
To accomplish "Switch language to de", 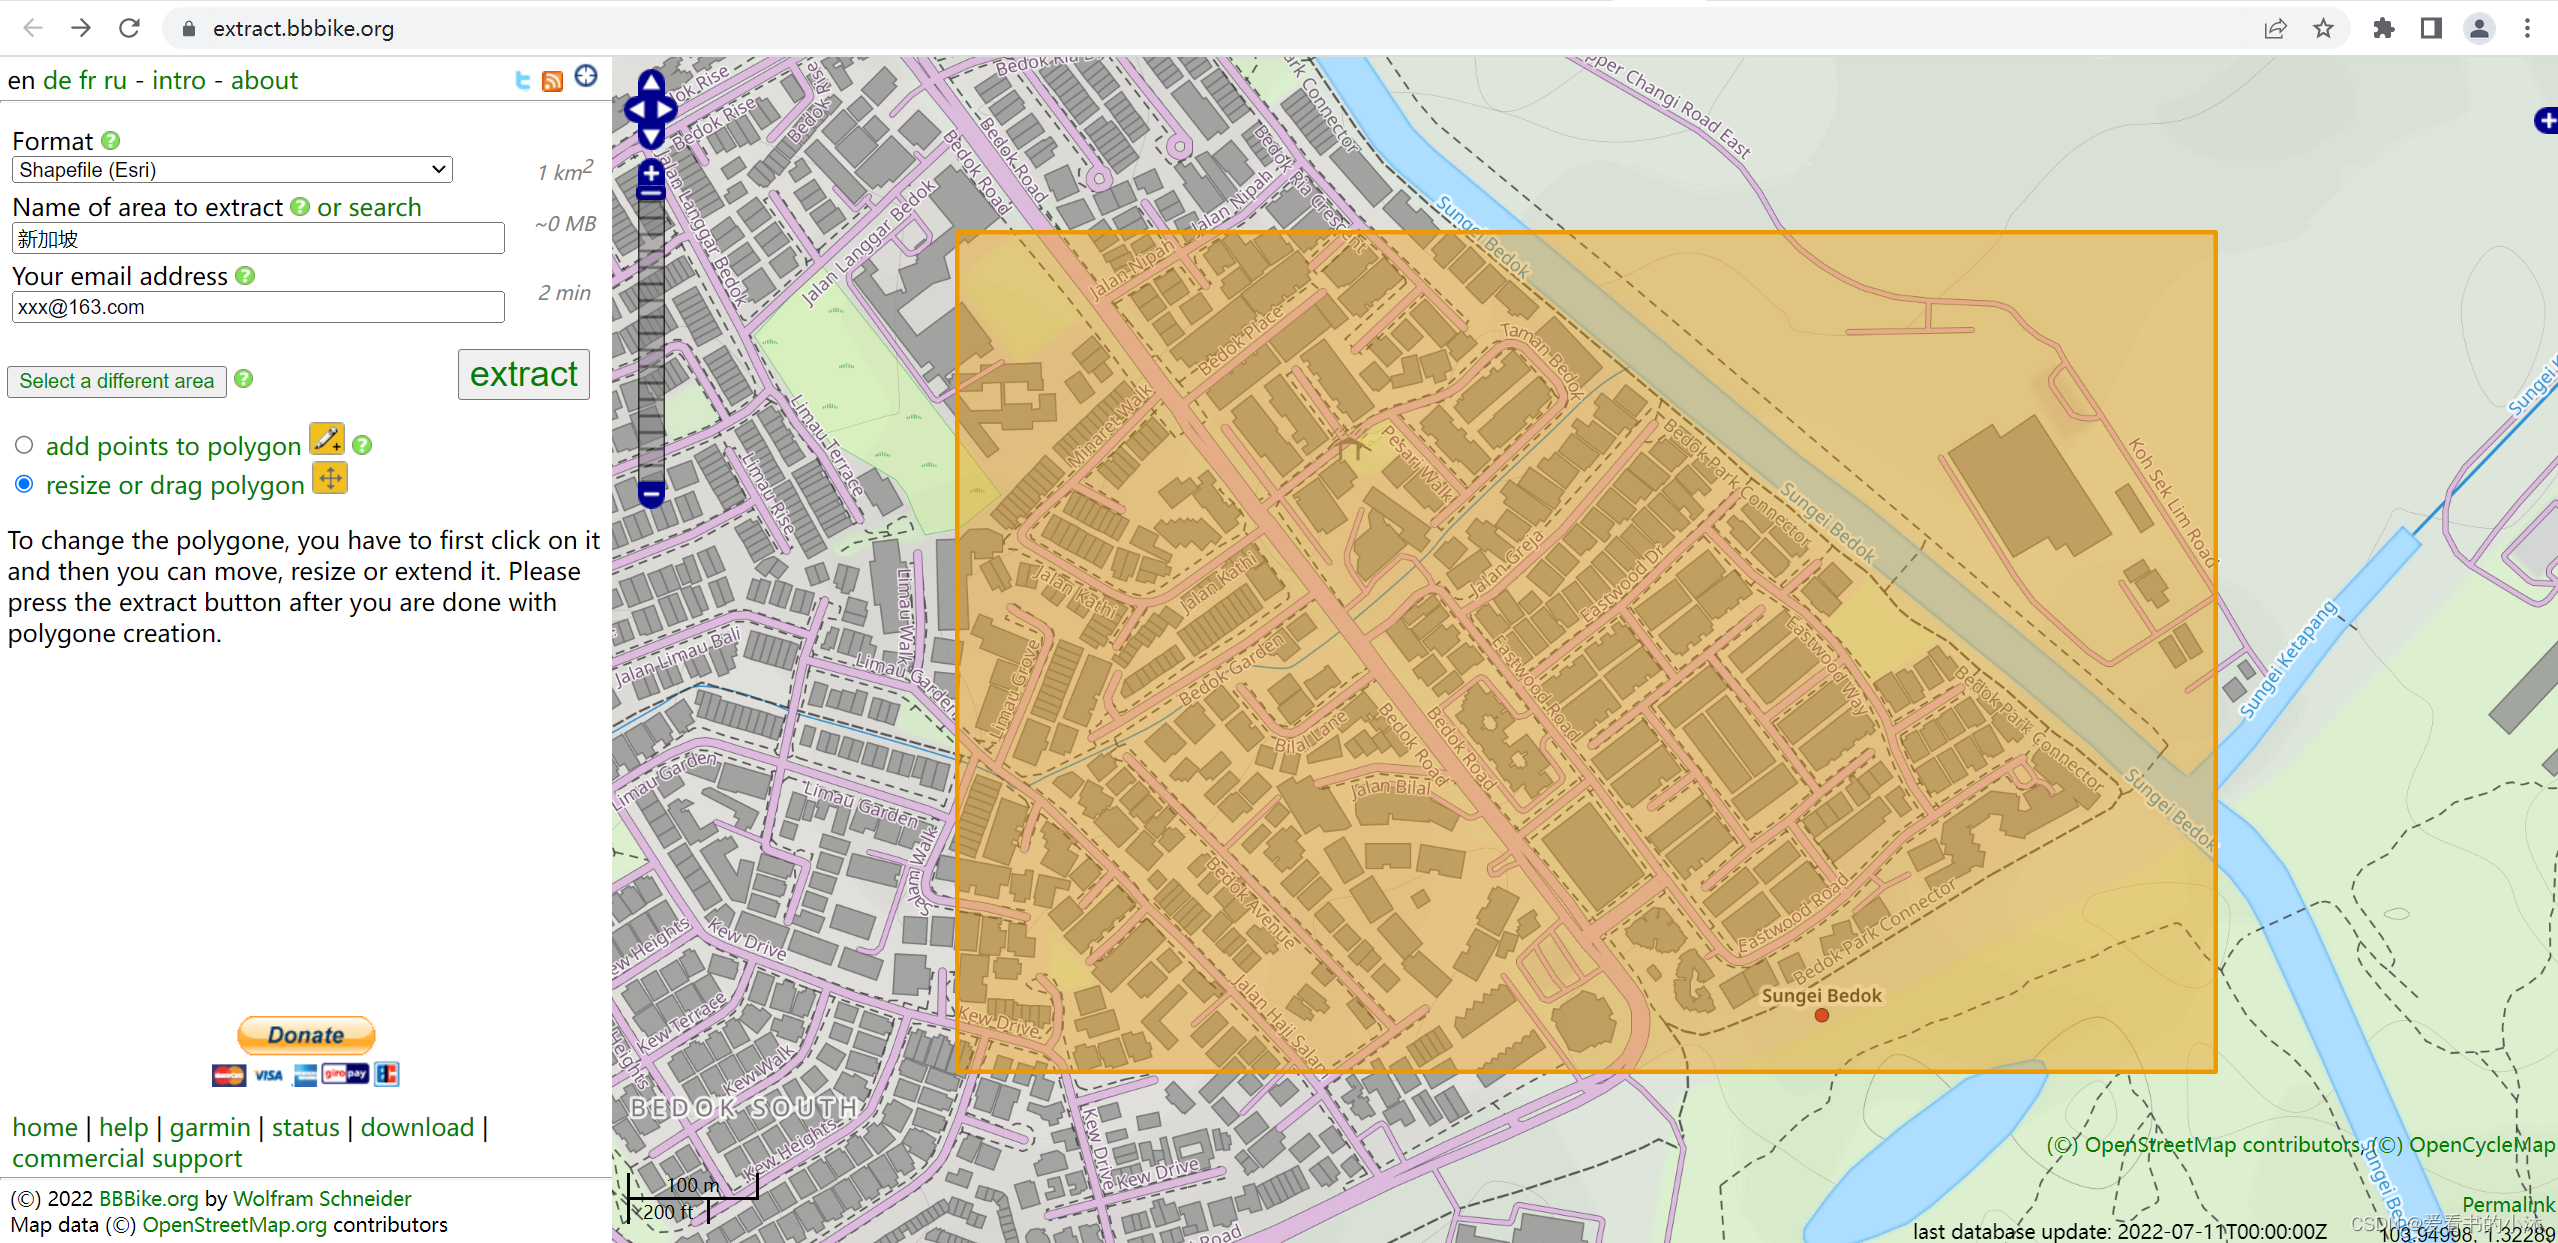I will 57,81.
